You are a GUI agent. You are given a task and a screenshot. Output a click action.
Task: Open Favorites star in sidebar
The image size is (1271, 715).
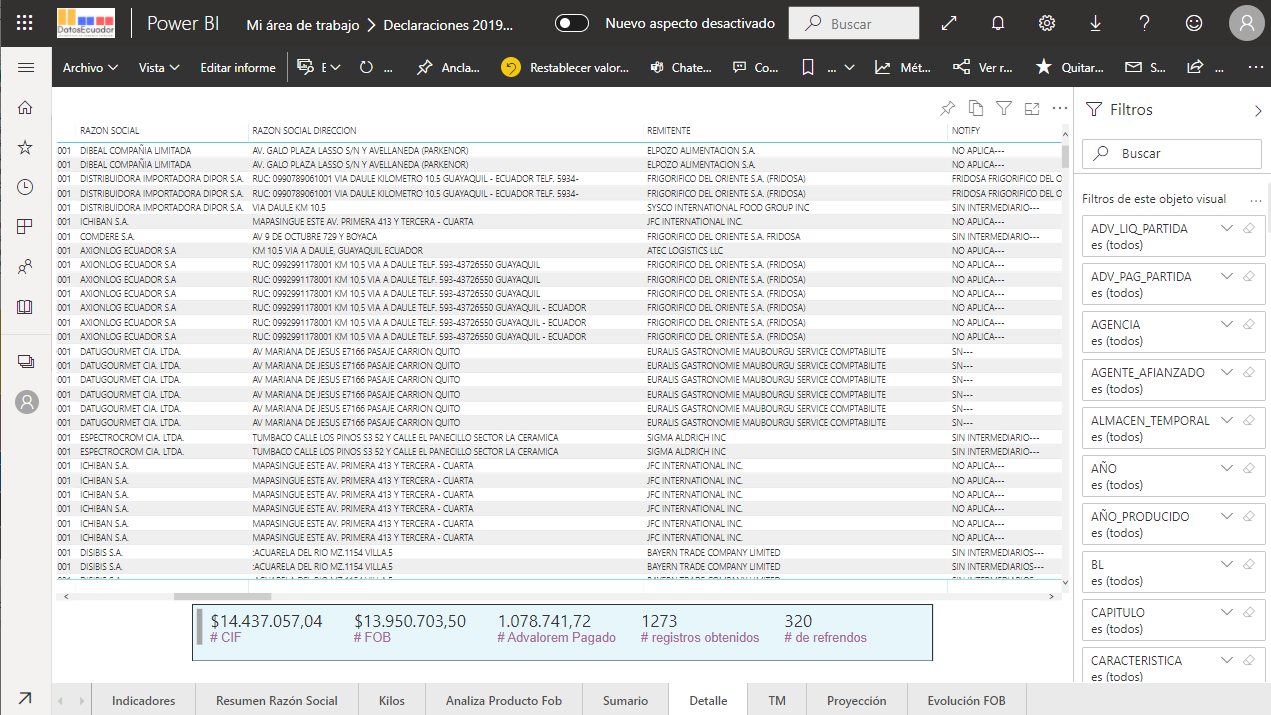(x=26, y=147)
